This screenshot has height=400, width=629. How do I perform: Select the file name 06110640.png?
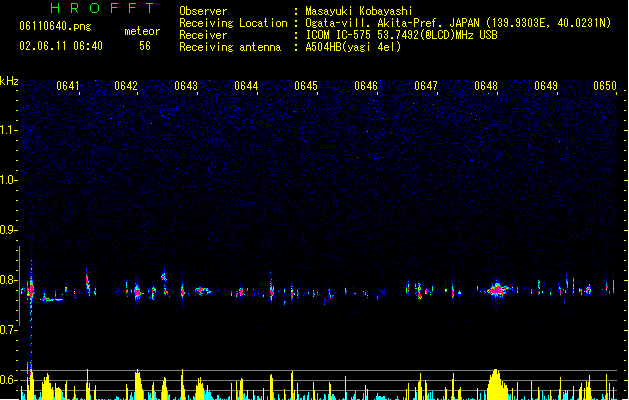click(x=55, y=26)
